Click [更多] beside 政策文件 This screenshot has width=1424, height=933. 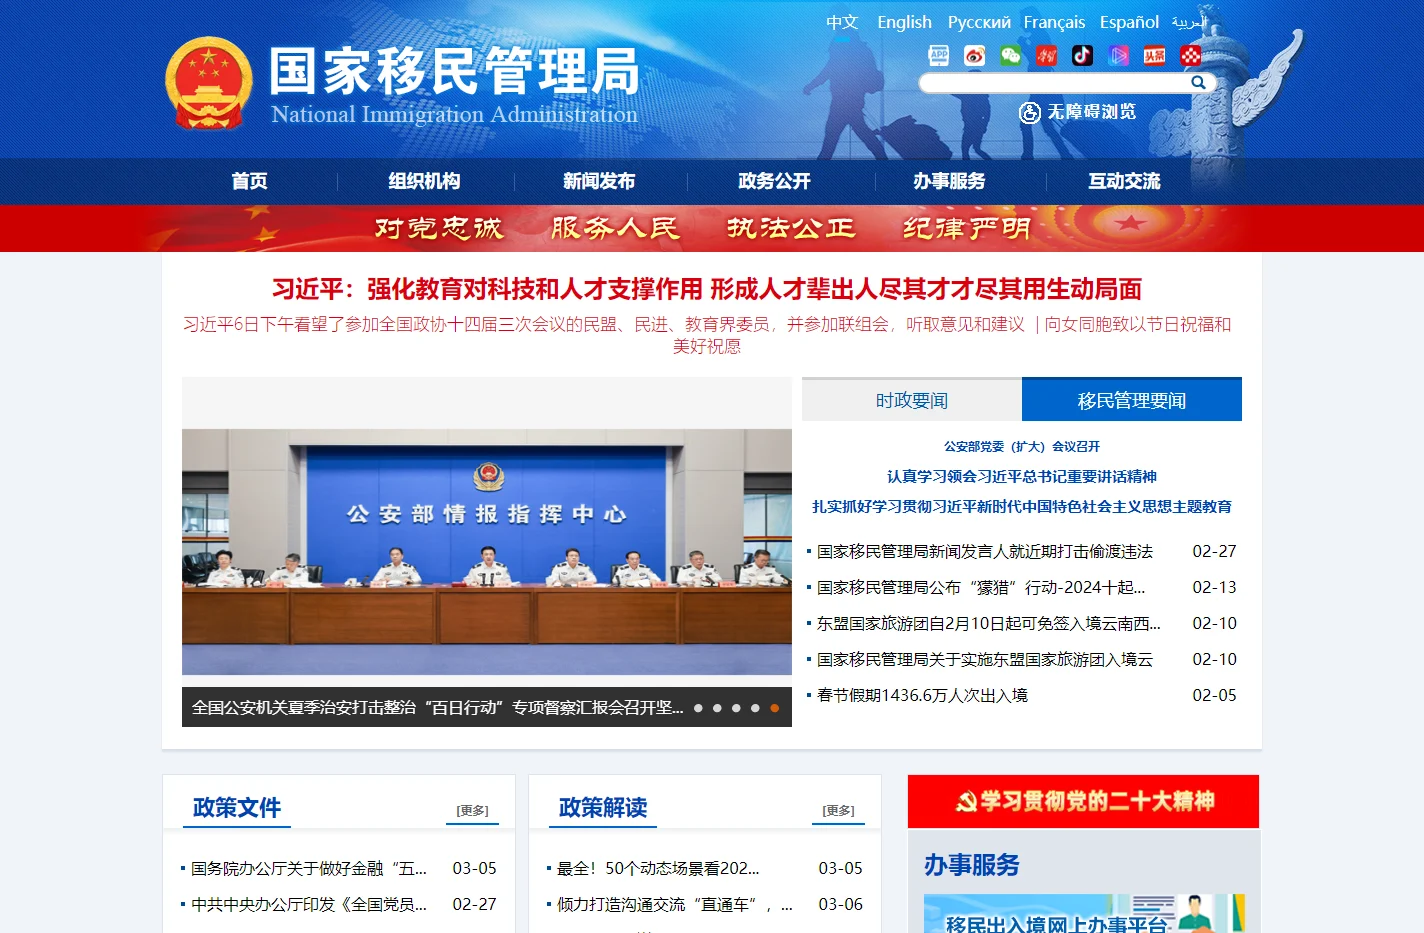point(472,810)
